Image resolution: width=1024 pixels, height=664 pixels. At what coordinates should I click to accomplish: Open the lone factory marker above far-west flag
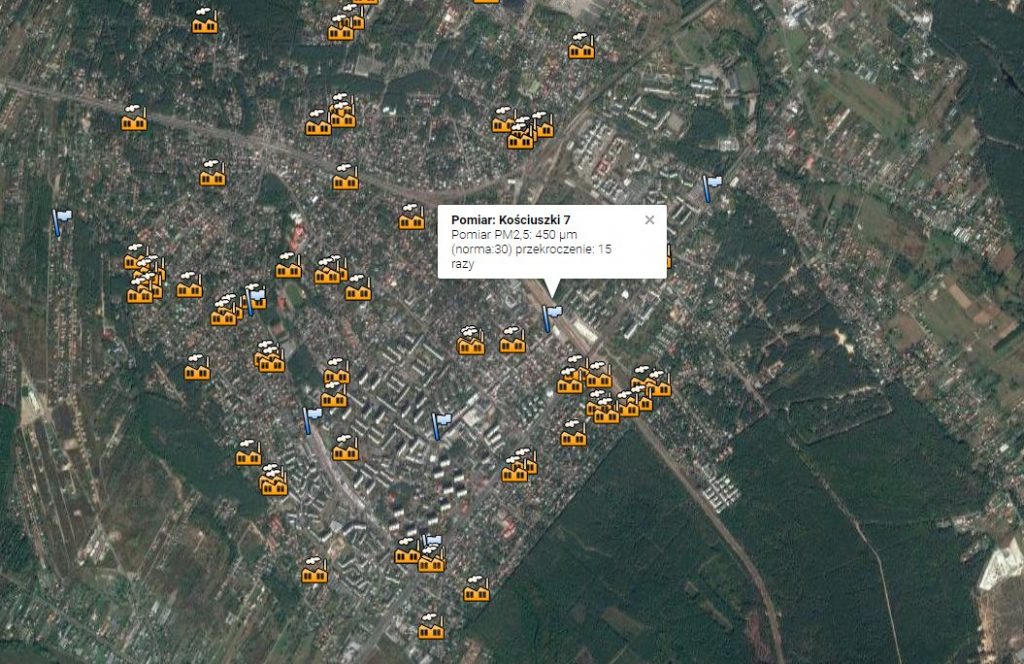click(134, 119)
